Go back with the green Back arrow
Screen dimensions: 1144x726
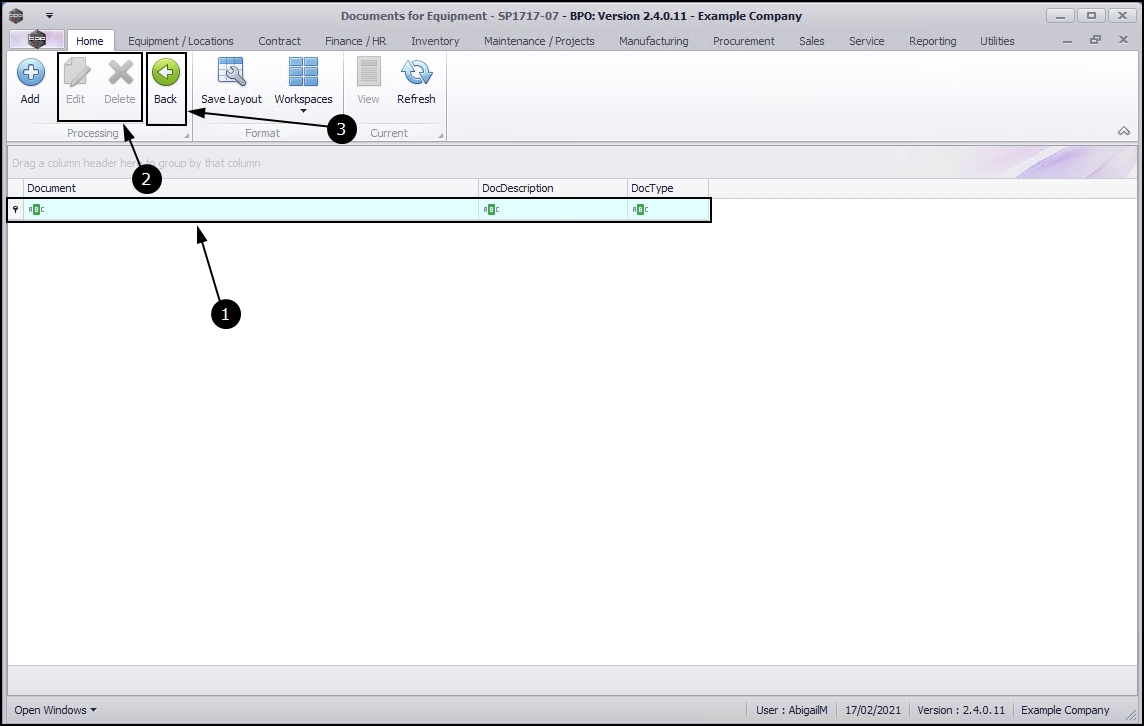pyautogui.click(x=166, y=73)
